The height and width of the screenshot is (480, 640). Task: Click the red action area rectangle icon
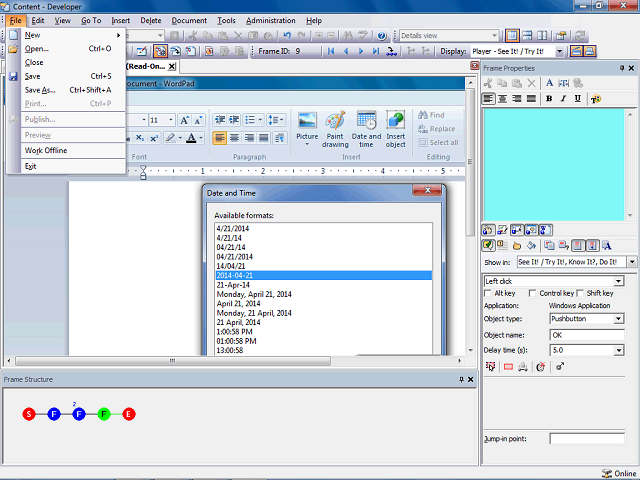coord(509,367)
